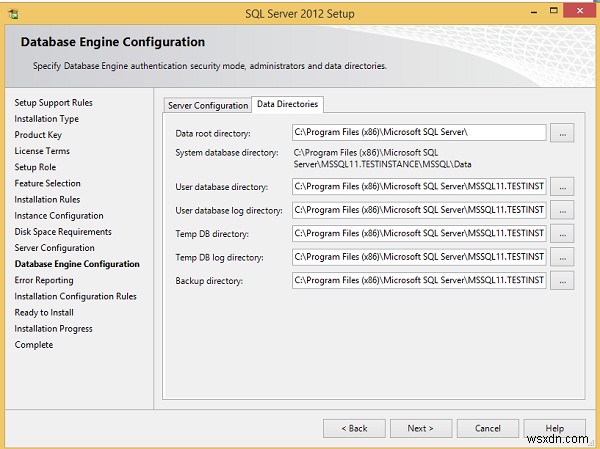Browse for the Backup directory

coord(562,281)
